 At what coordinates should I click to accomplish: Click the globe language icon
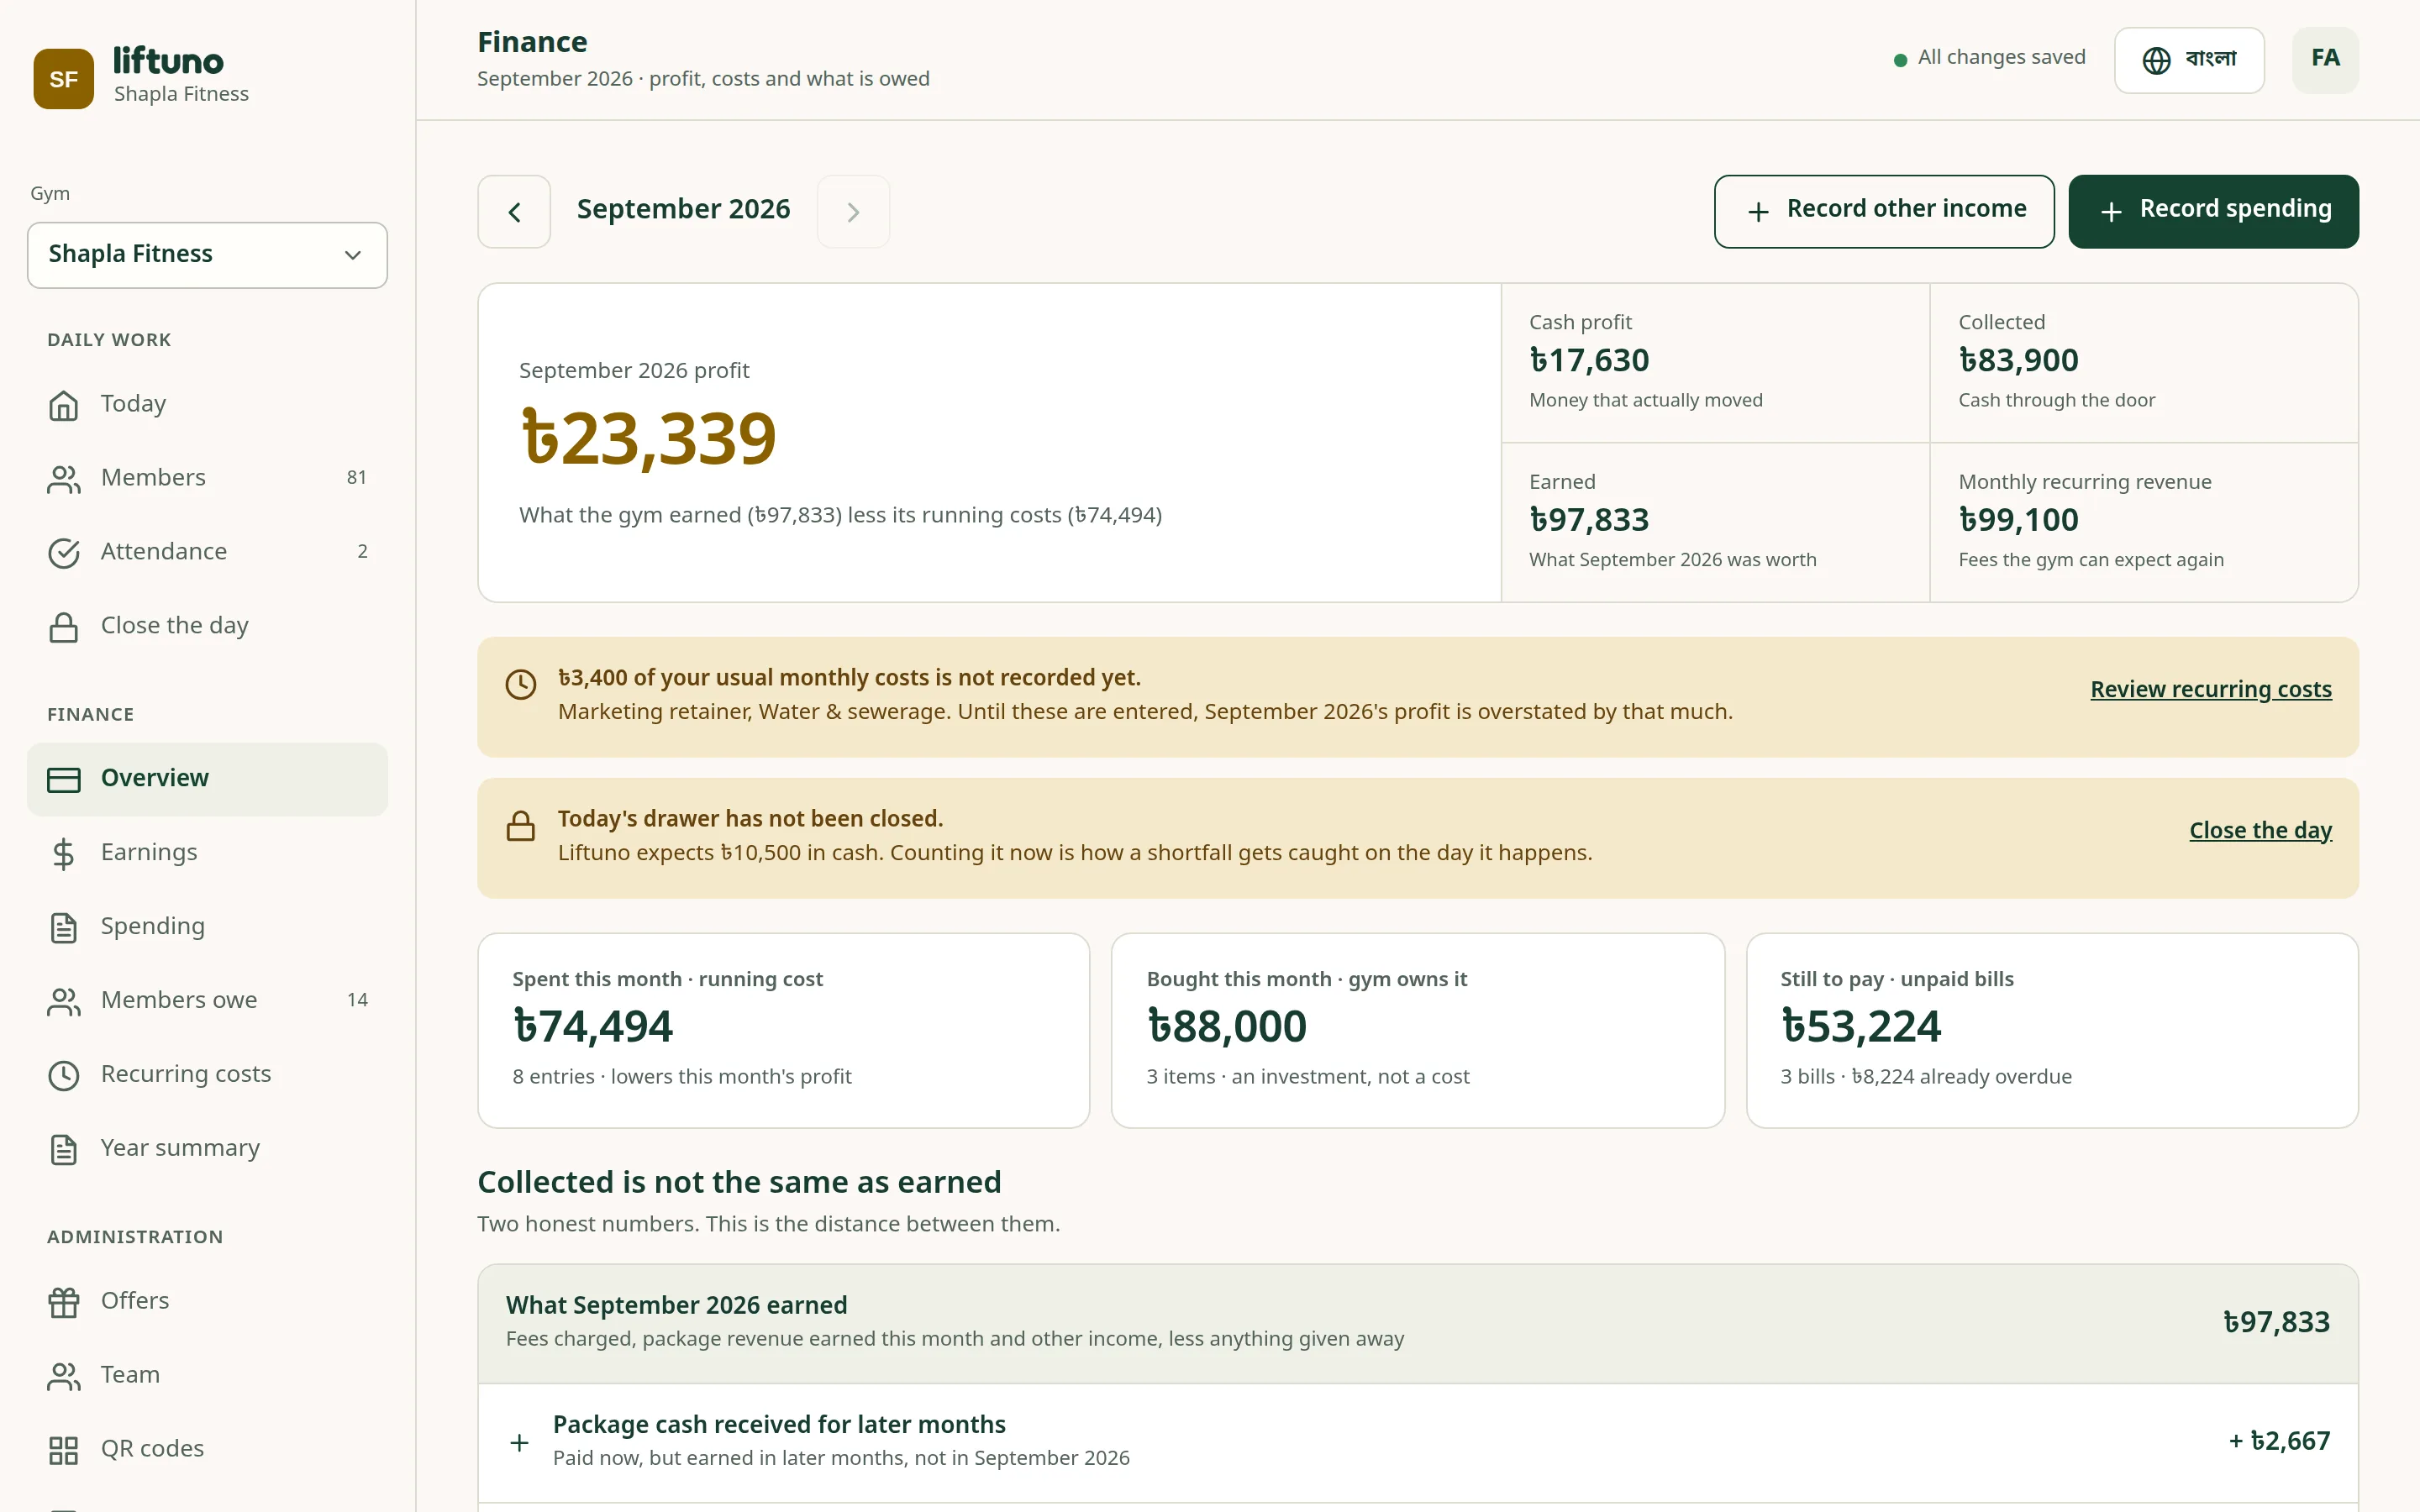2156,60
